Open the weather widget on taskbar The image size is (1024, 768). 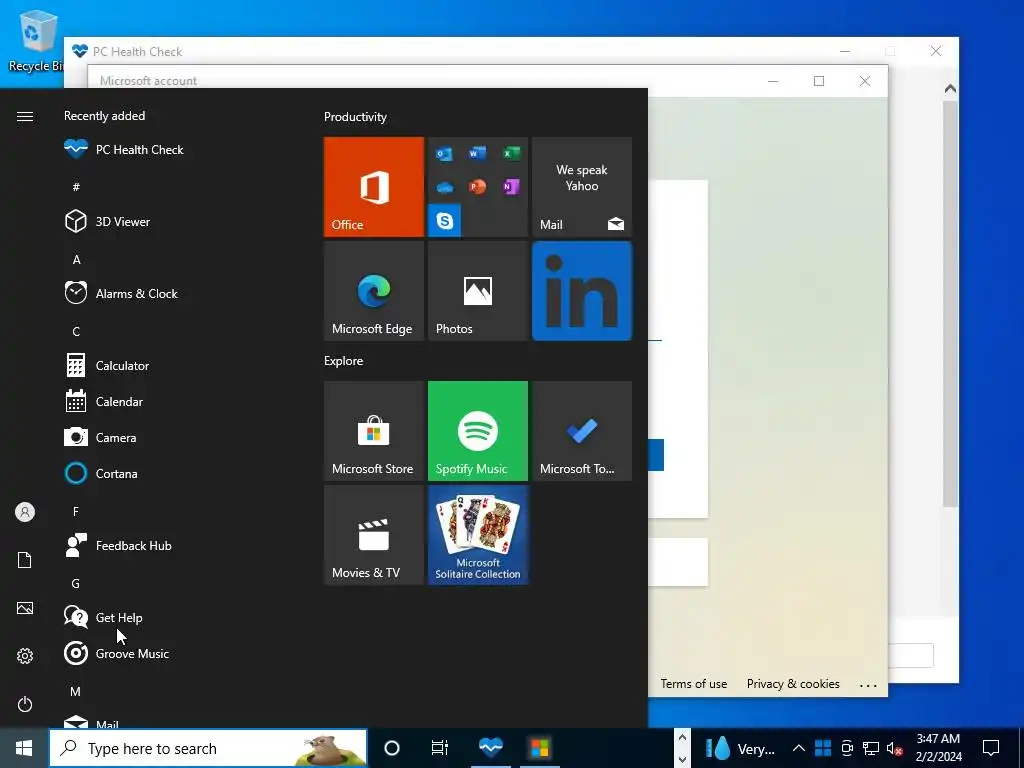pos(739,748)
